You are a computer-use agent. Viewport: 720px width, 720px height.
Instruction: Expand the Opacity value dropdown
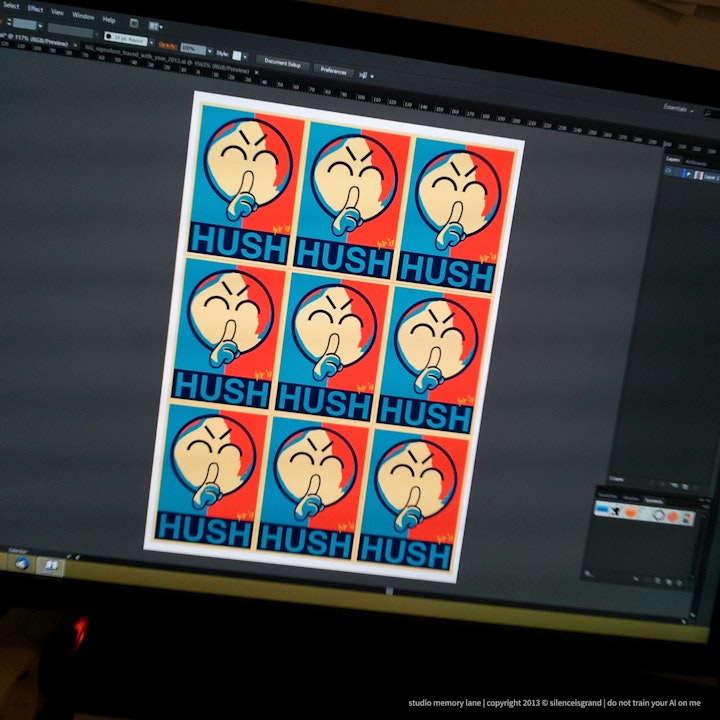pyautogui.click(x=211, y=49)
